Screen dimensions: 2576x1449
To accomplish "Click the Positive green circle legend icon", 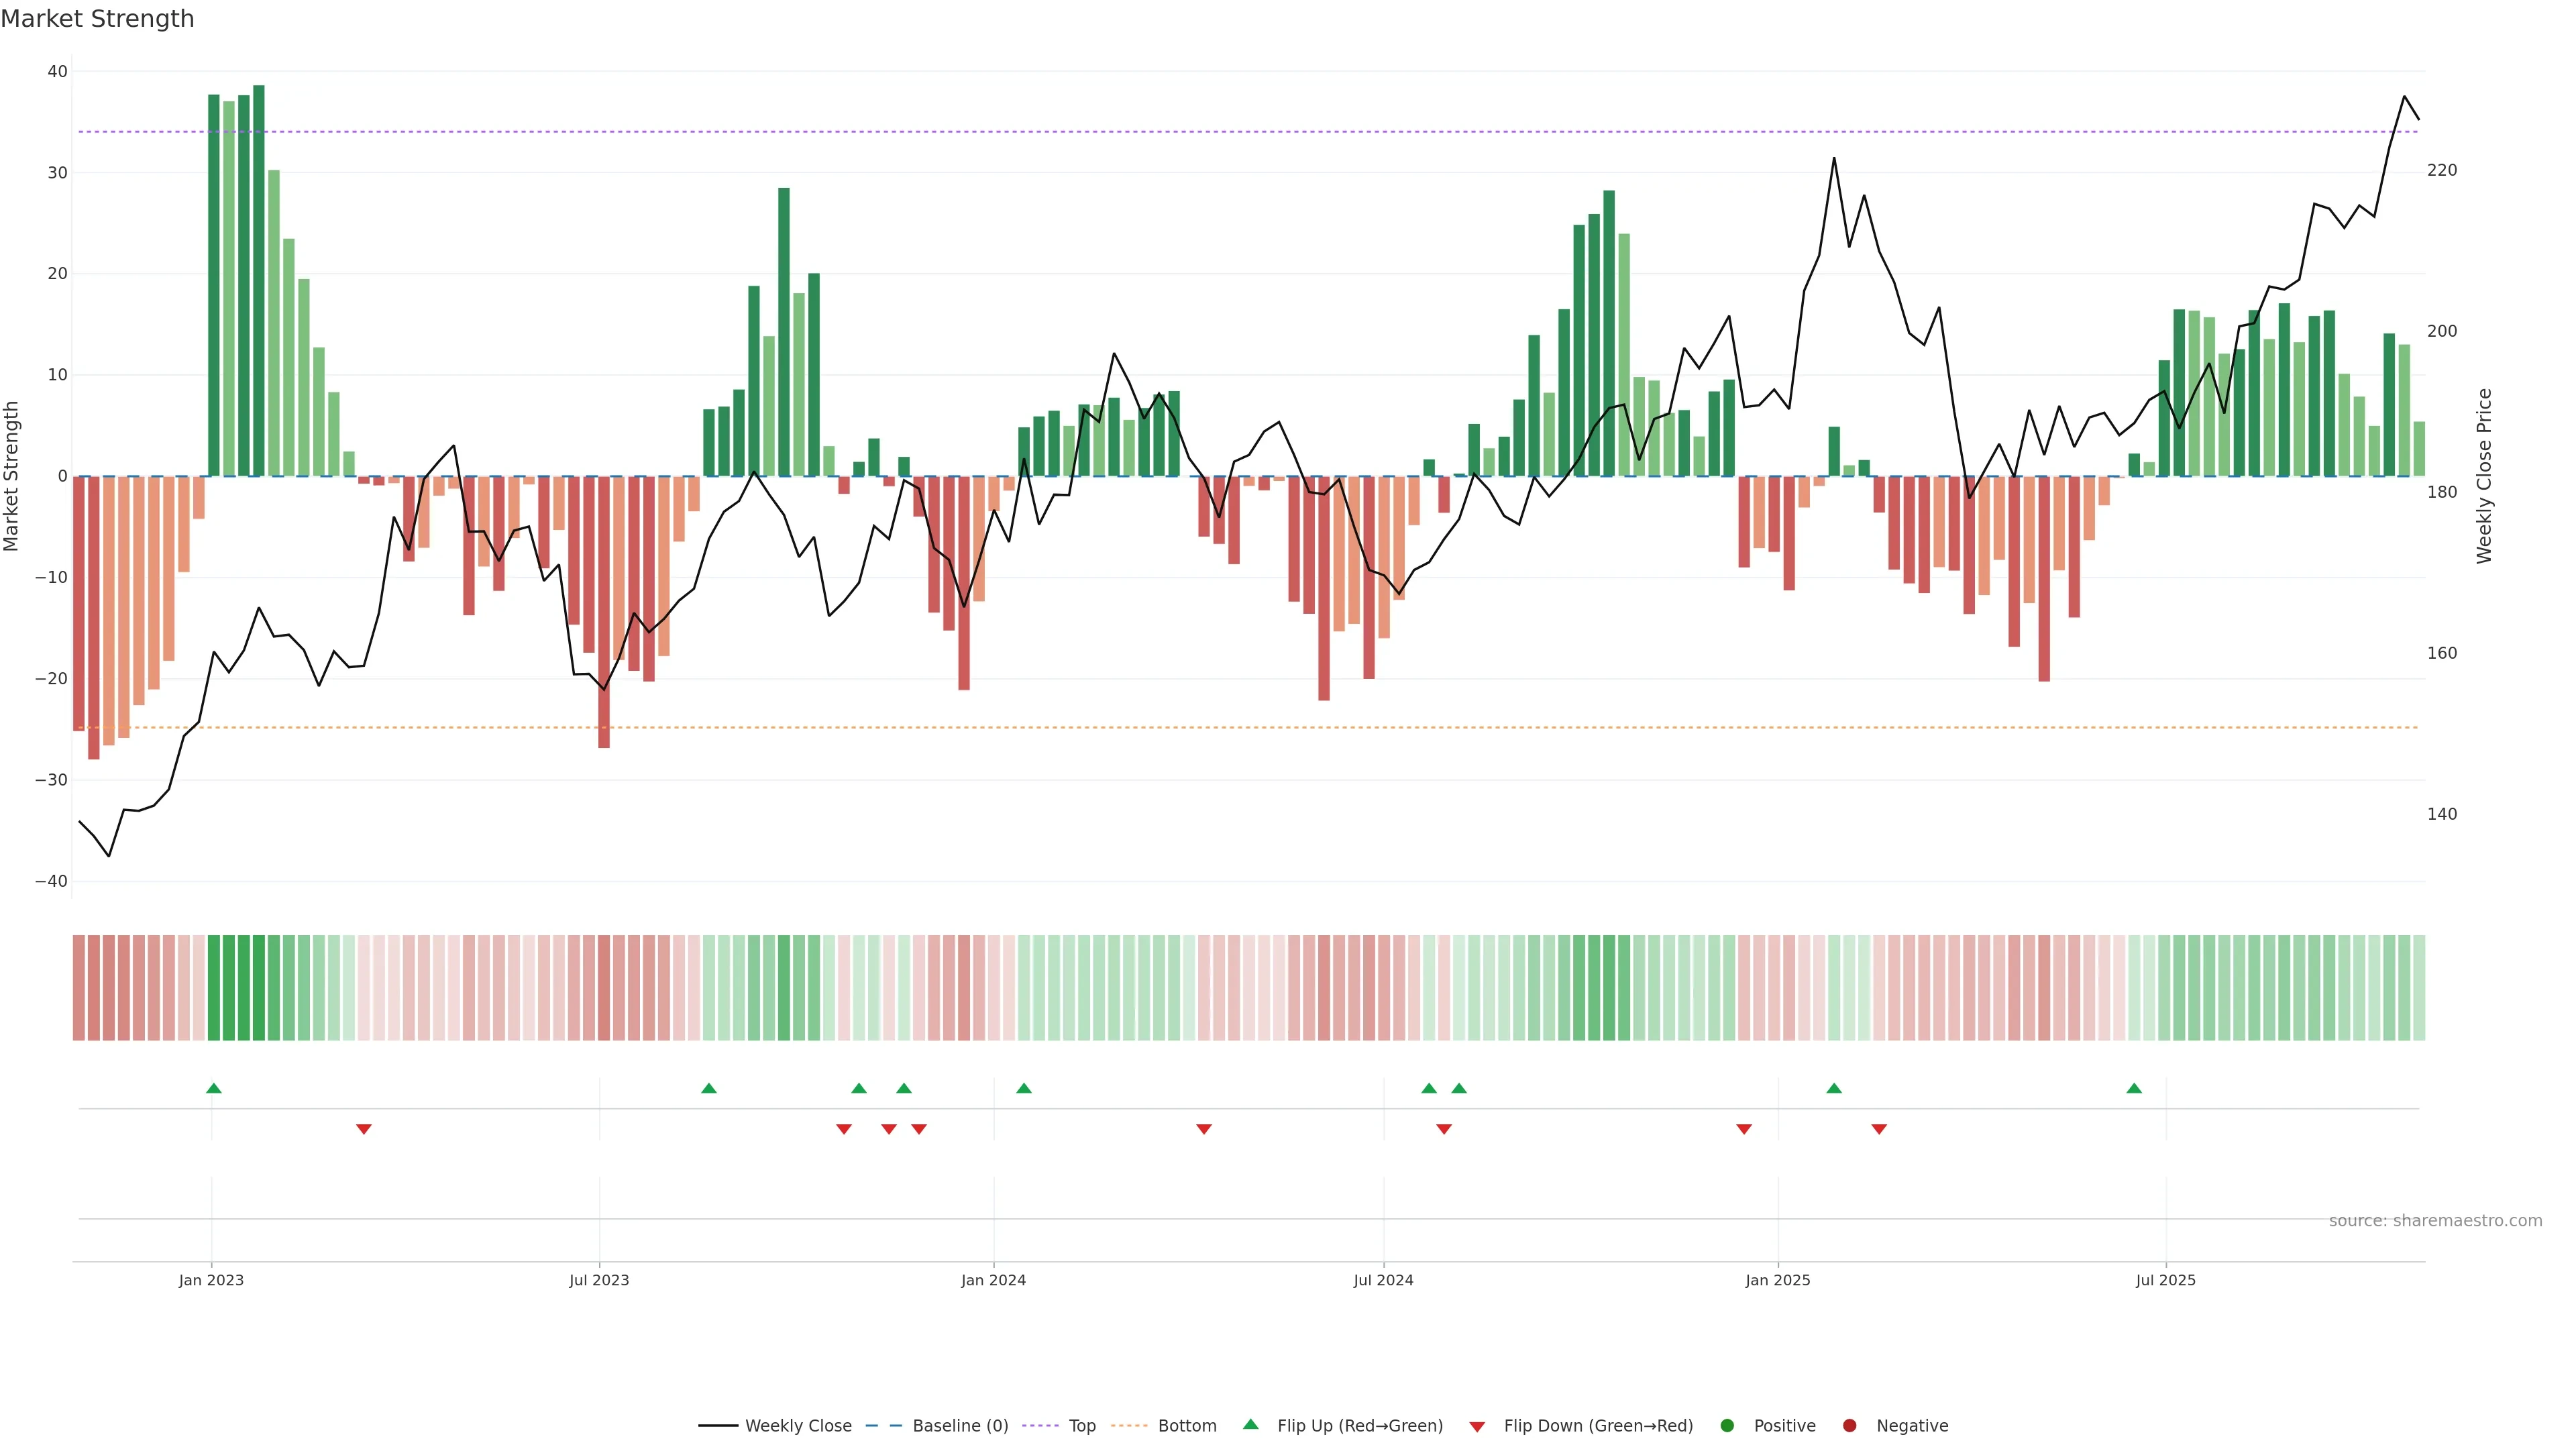I will (x=1727, y=1426).
